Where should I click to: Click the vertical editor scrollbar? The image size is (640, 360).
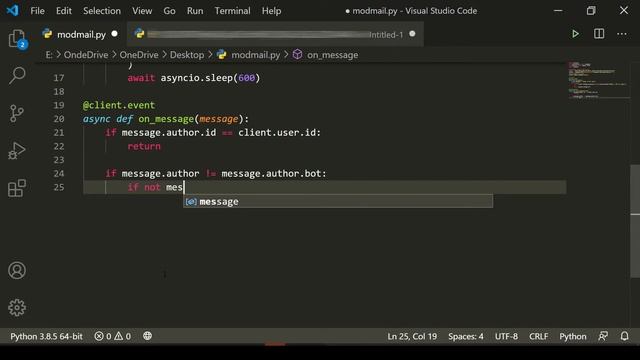[x=635, y=221]
